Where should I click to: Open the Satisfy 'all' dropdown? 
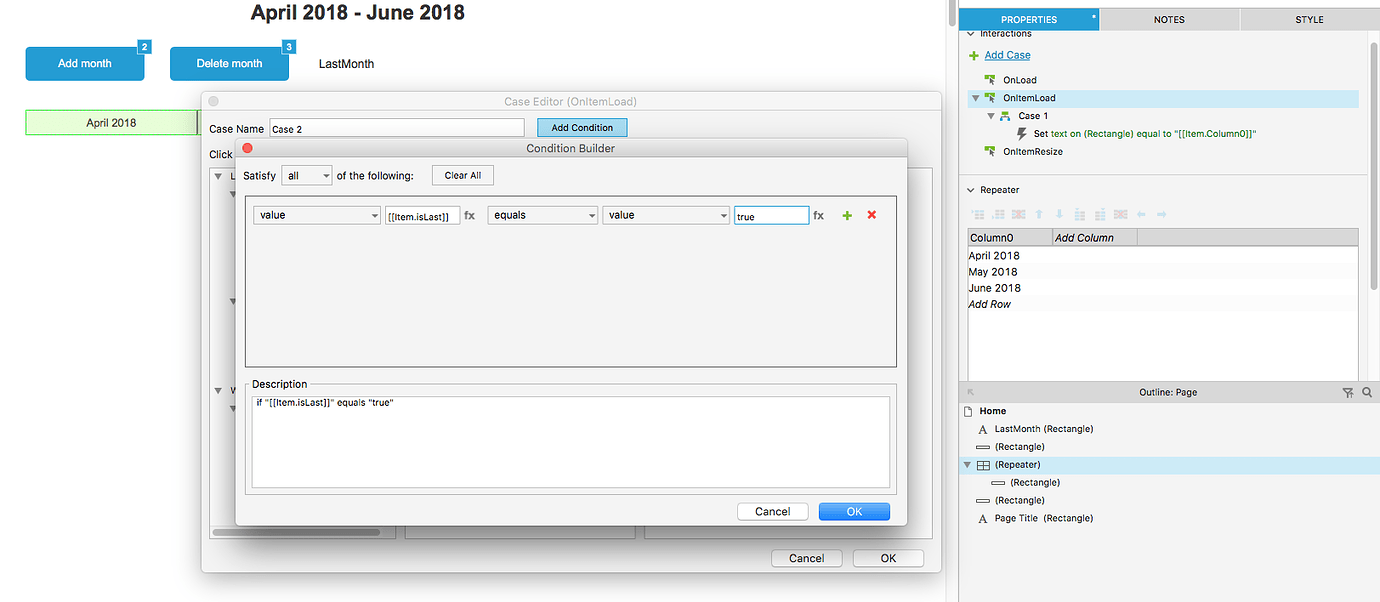[x=306, y=175]
